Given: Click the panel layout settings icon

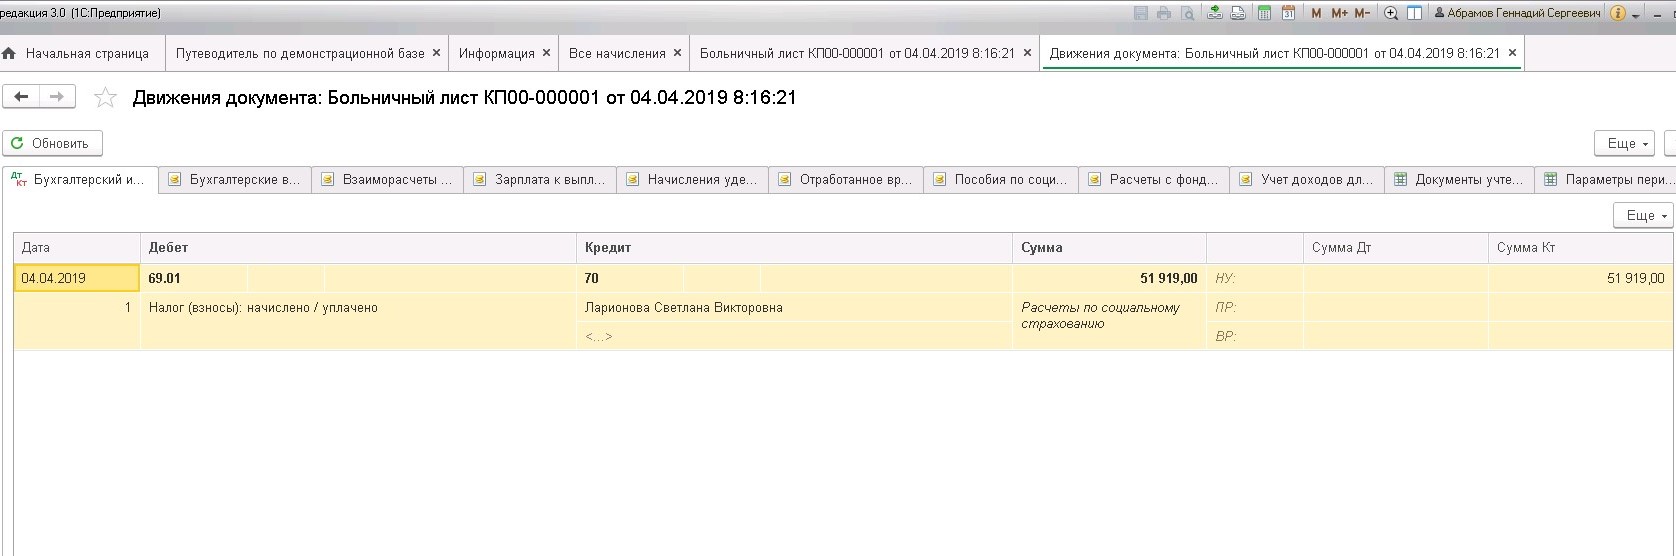Looking at the screenshot, I should 1414,13.
